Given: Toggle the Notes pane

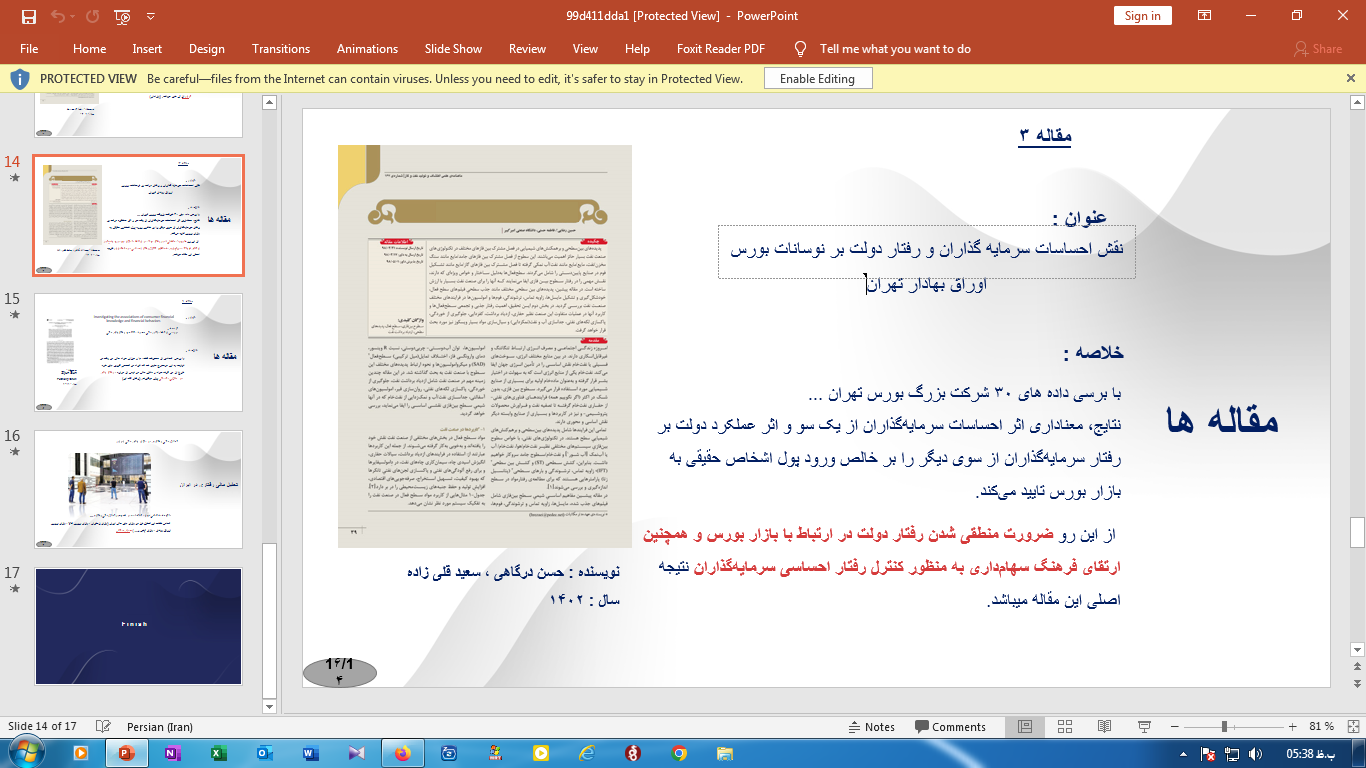Looking at the screenshot, I should (x=870, y=727).
